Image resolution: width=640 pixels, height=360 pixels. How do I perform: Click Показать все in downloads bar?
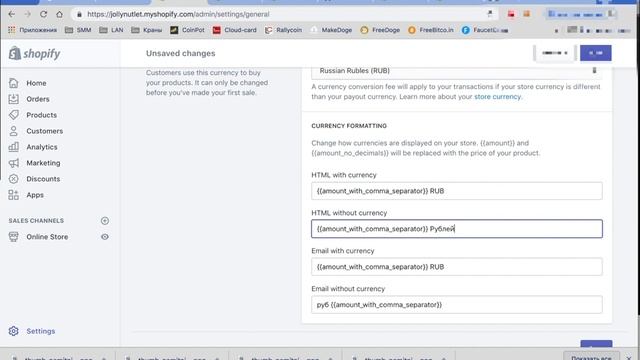591,356
